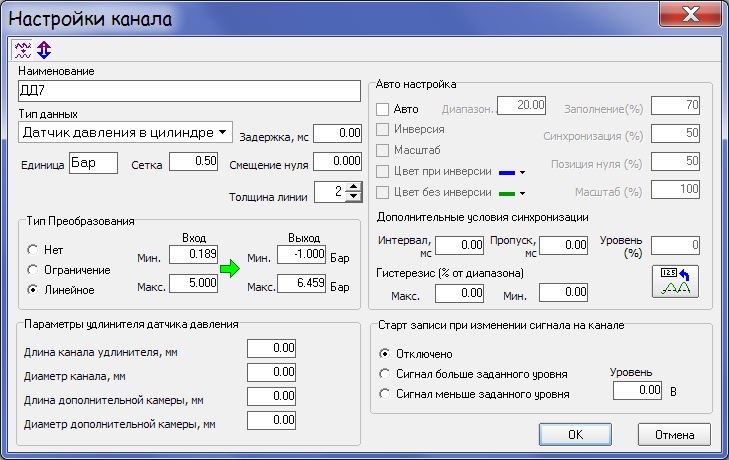Cancel with the Отмена button
This screenshot has height=460, width=729.
click(x=674, y=434)
